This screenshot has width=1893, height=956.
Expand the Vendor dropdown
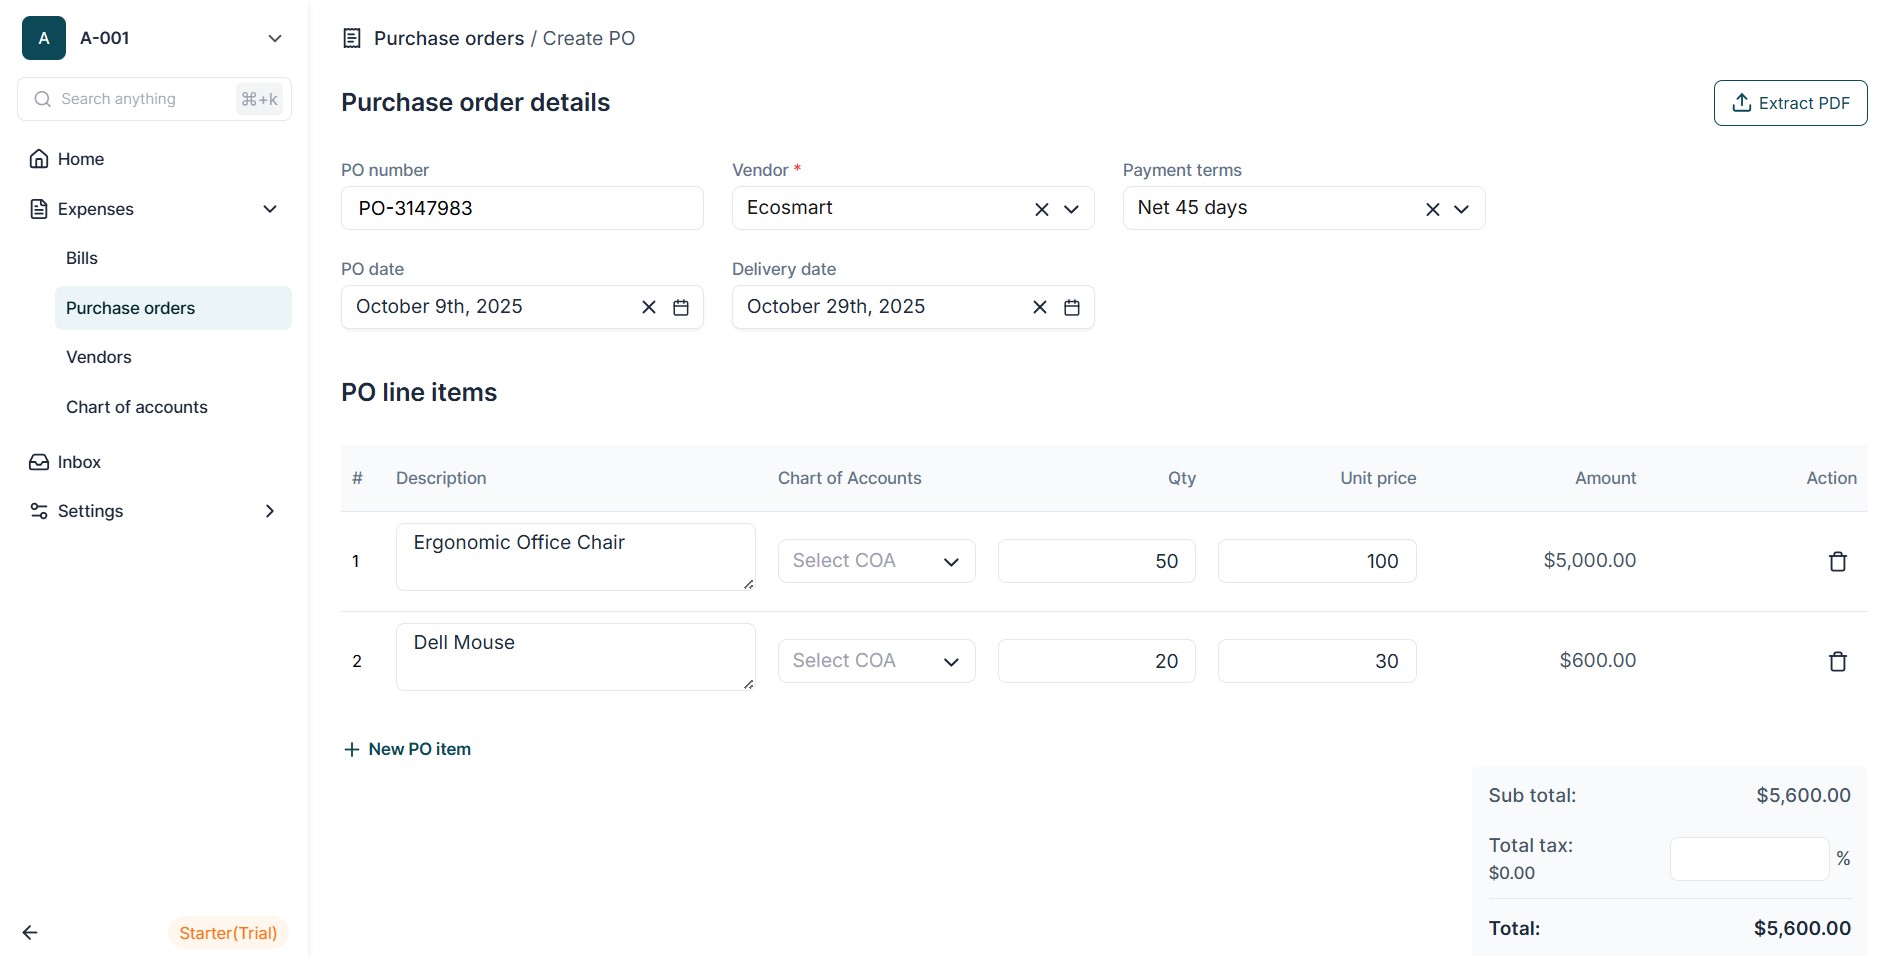[1072, 209]
